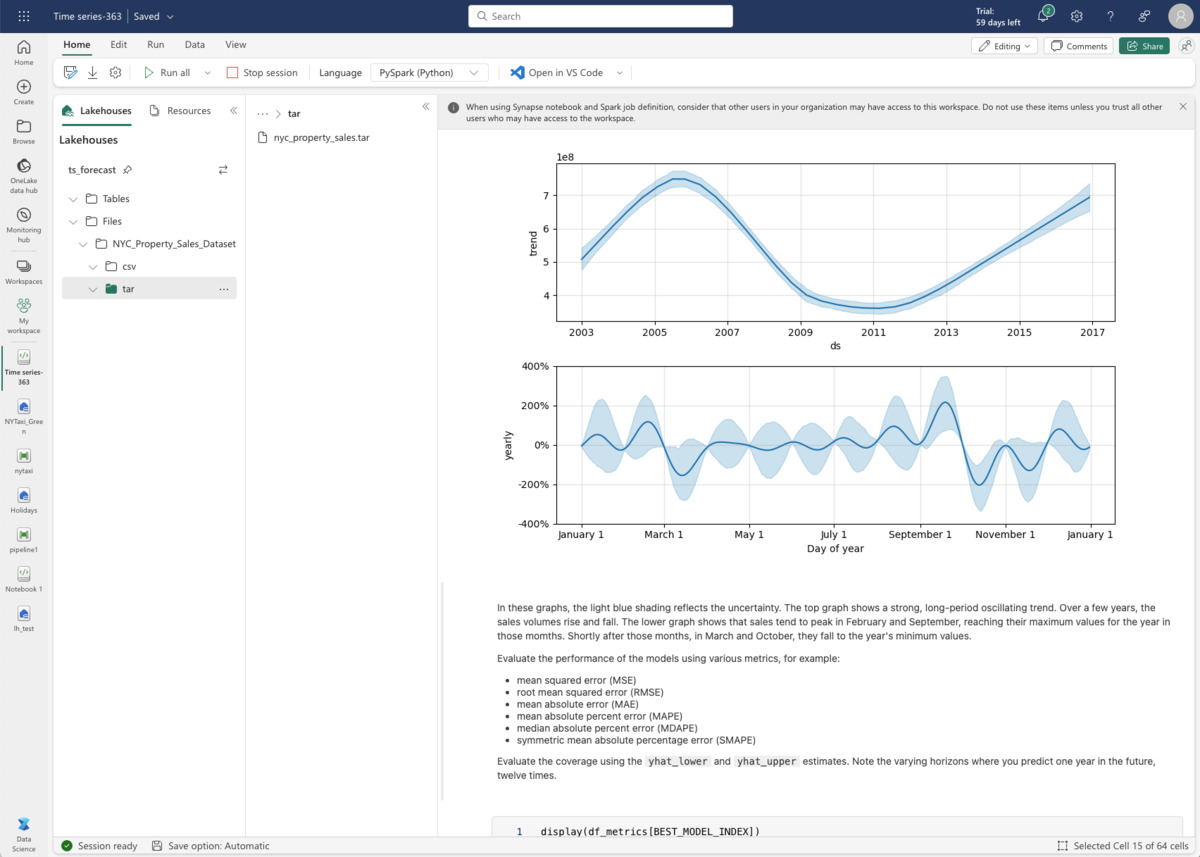Open the View menu
1200x857 pixels.
235,44
